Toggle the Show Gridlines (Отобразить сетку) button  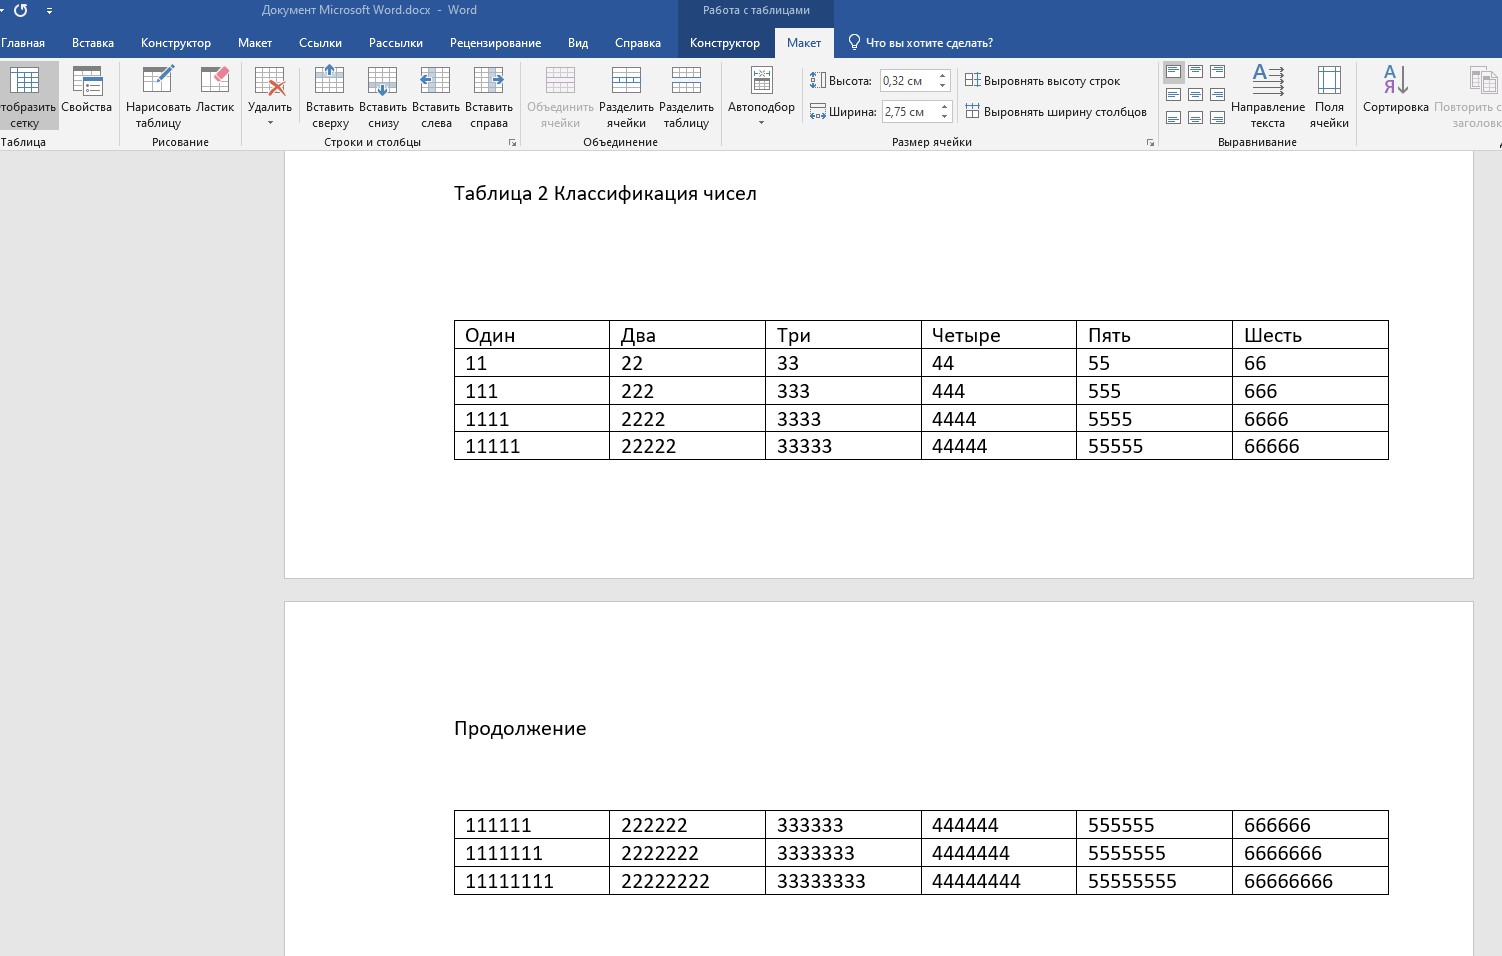[27, 96]
